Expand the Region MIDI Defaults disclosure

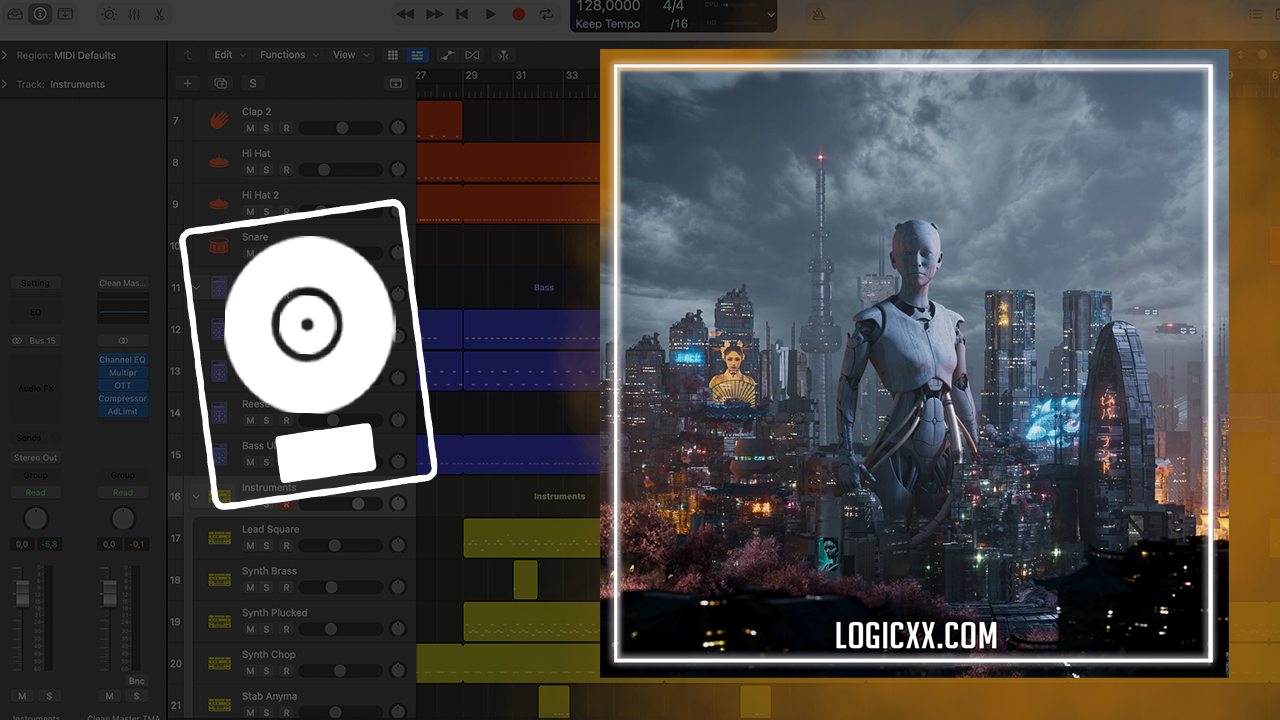tap(5, 55)
